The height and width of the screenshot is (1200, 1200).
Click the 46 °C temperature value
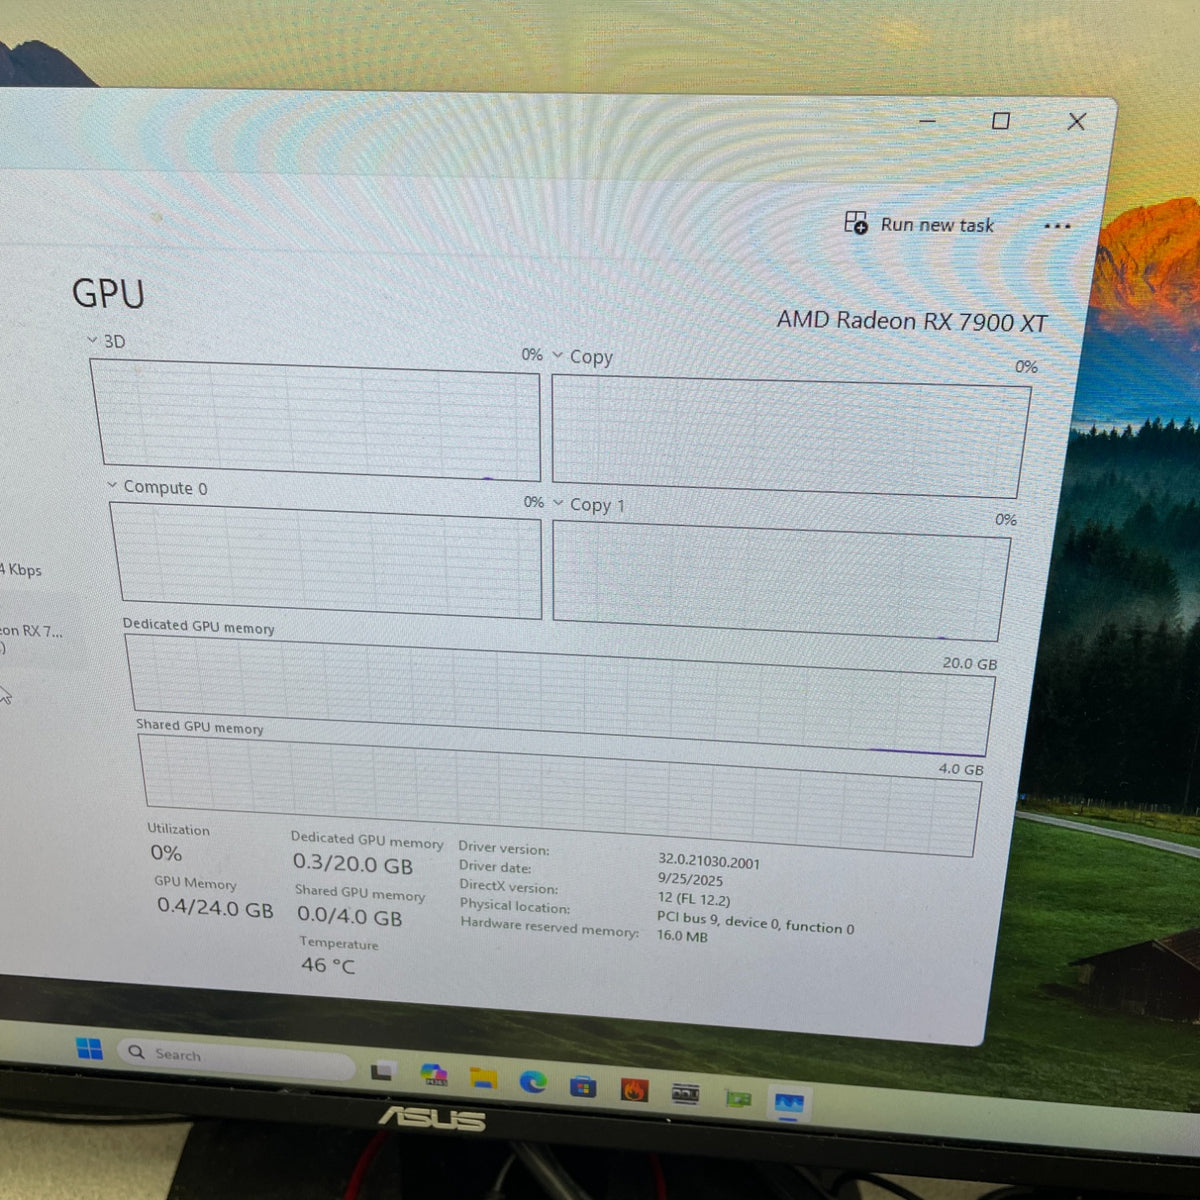pos(328,965)
